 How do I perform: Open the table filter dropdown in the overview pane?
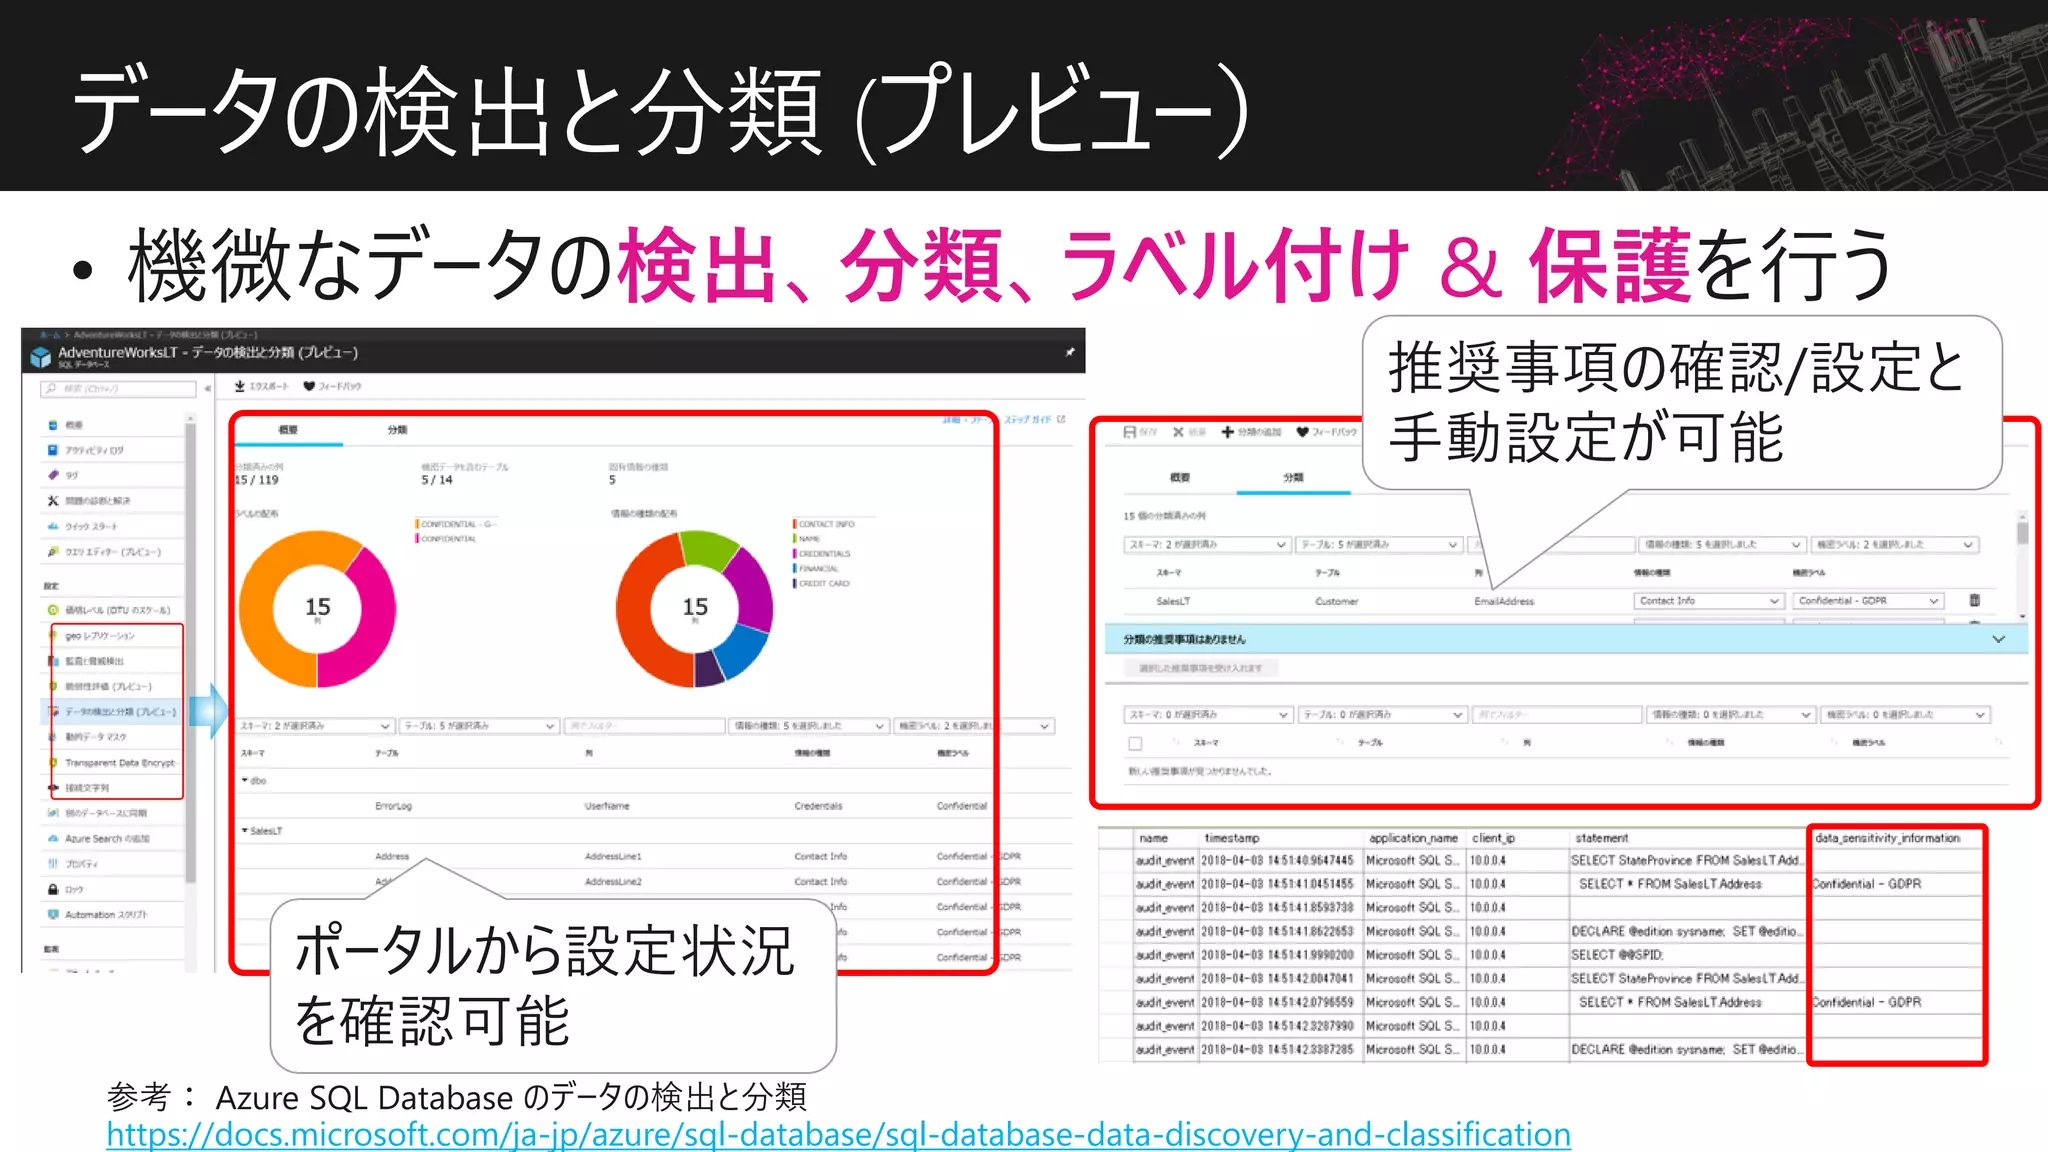click(x=479, y=726)
